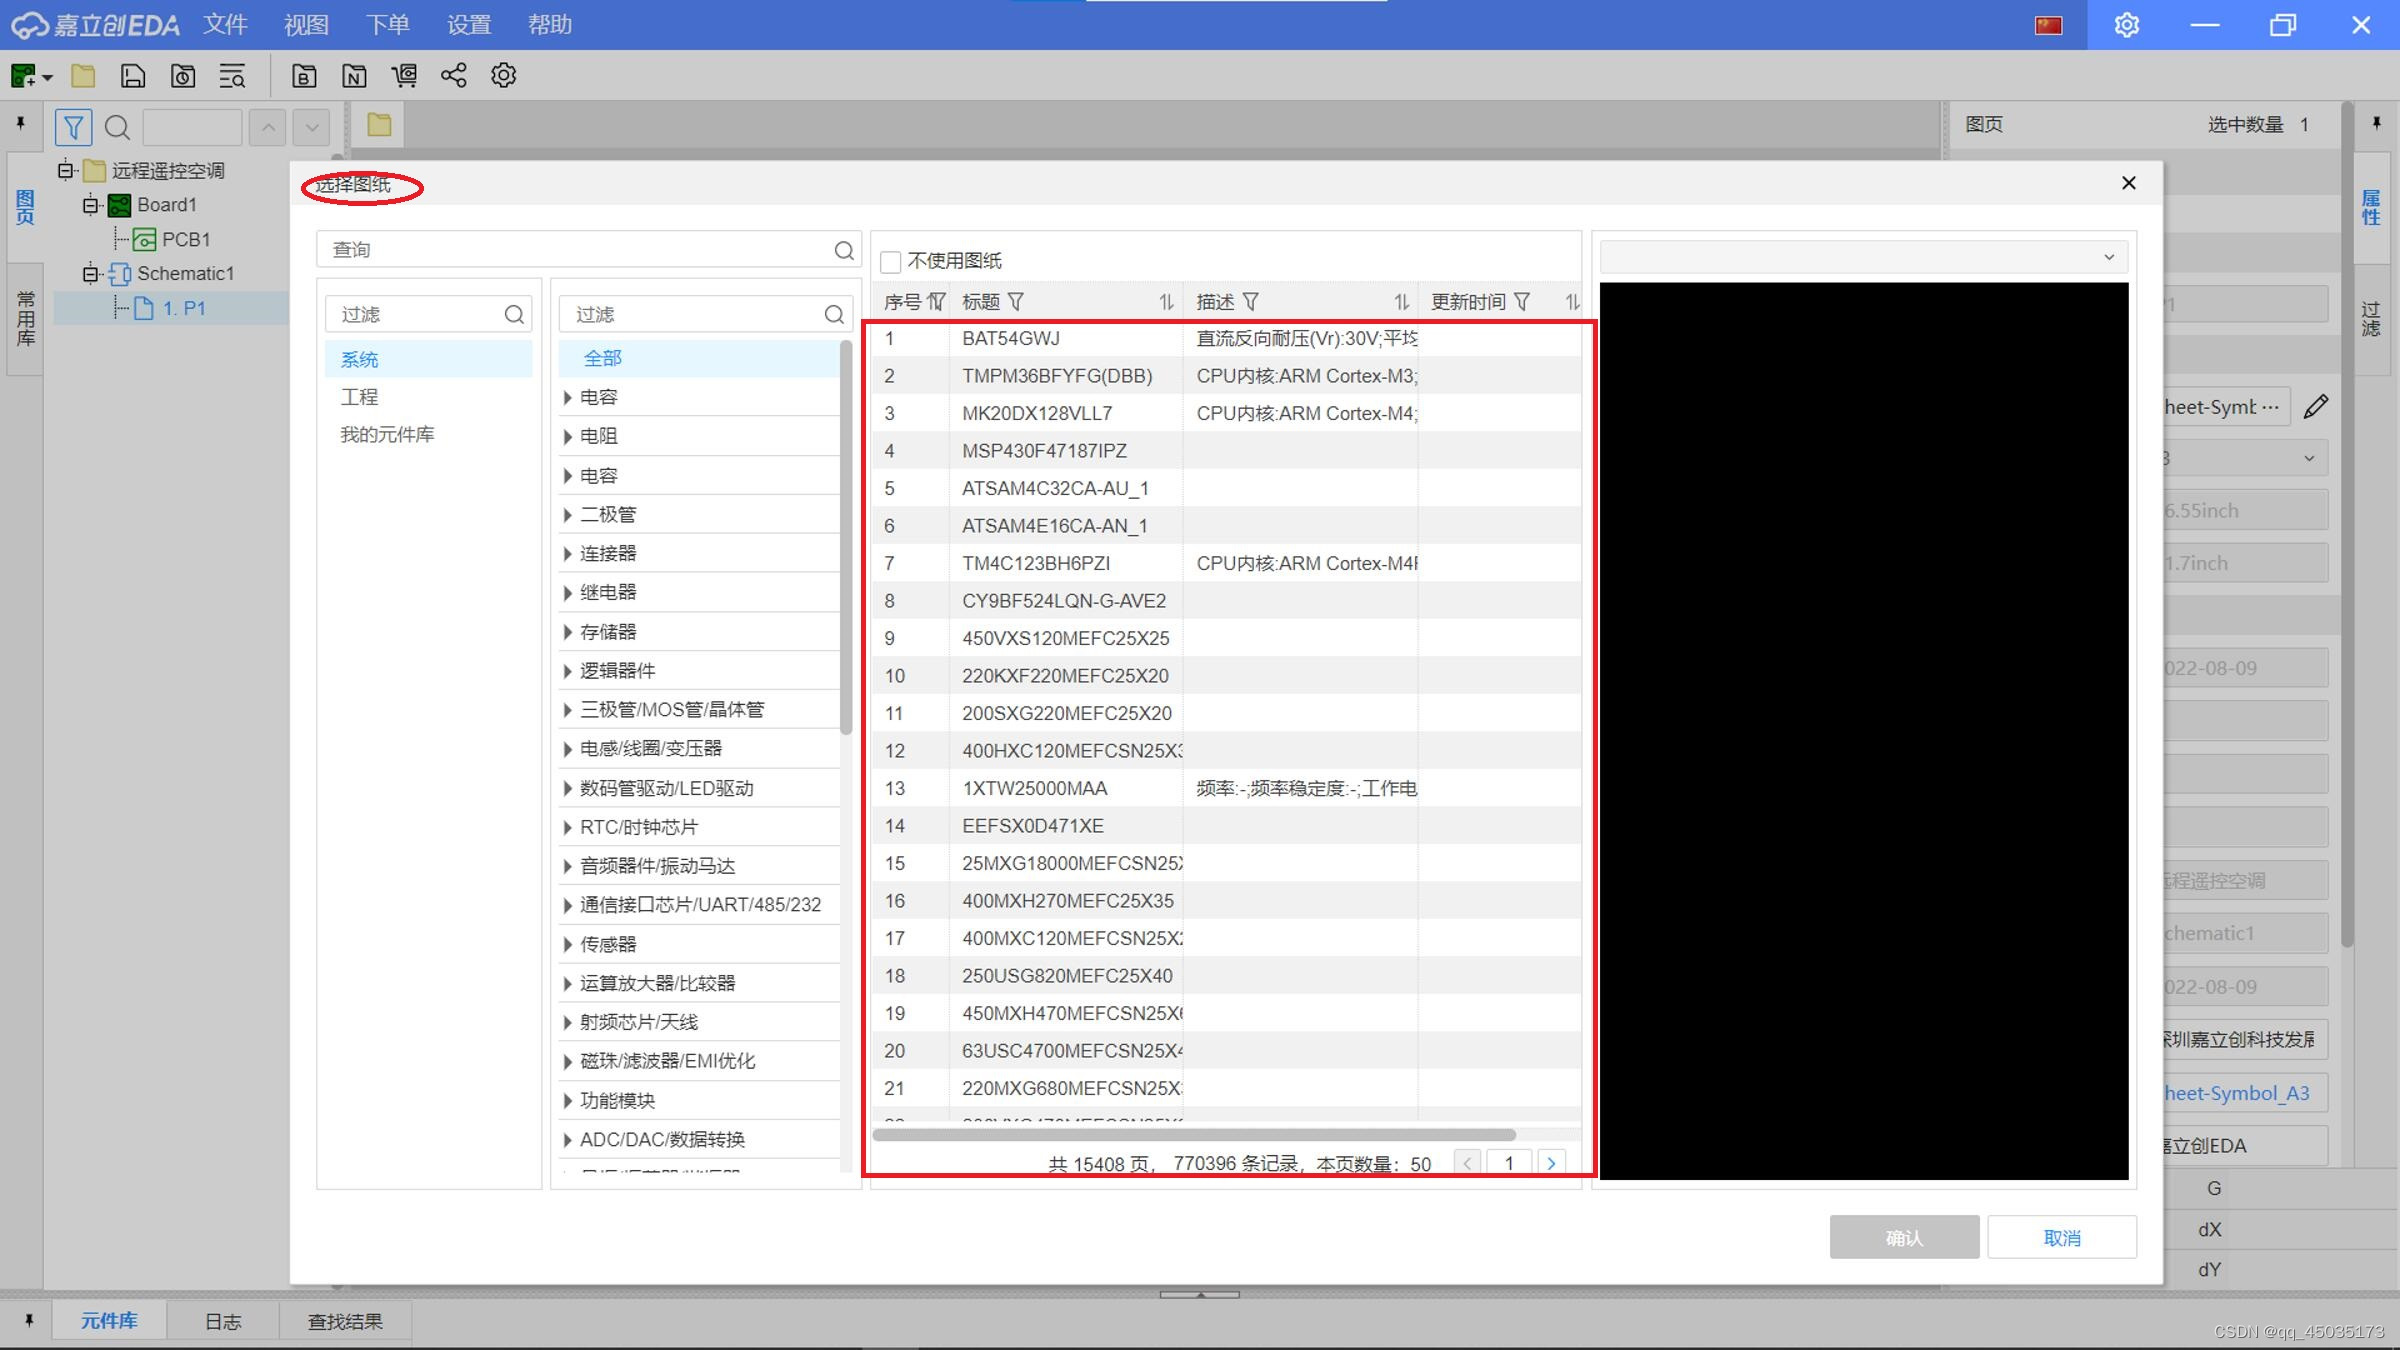Switch to the 元件库 bottom tab
The image size is (2400, 1350).
(109, 1321)
